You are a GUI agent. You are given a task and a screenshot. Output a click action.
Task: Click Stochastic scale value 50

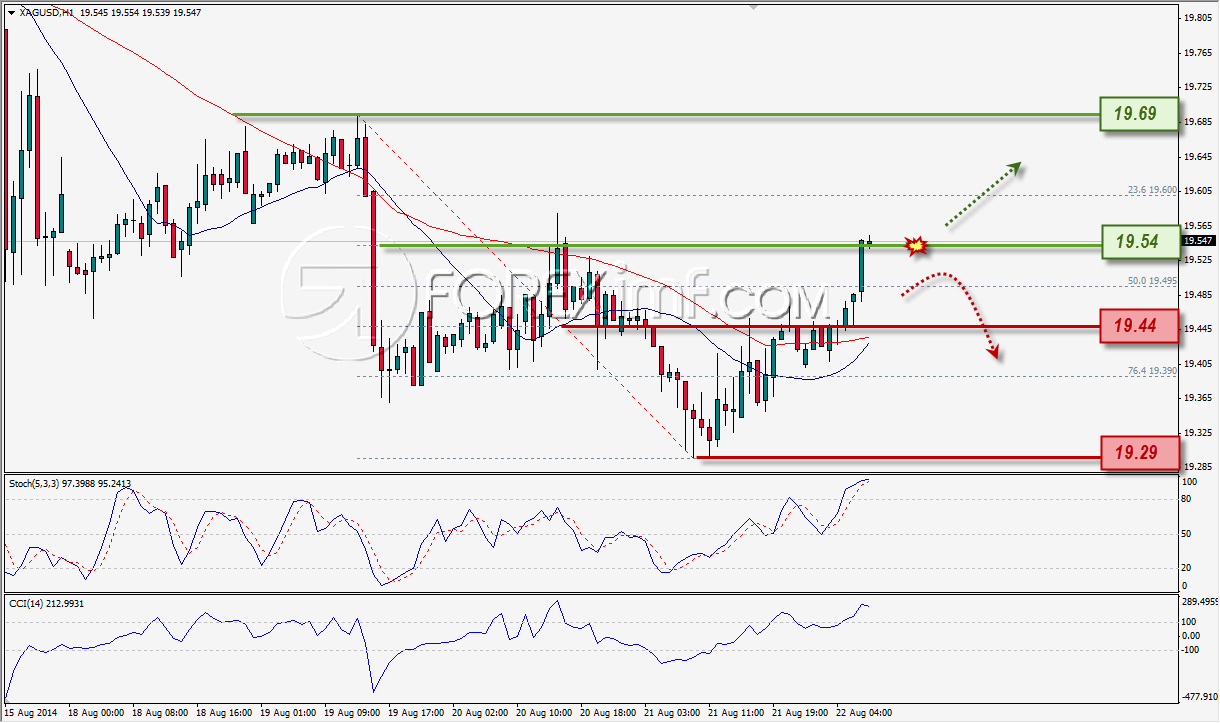[1186, 534]
